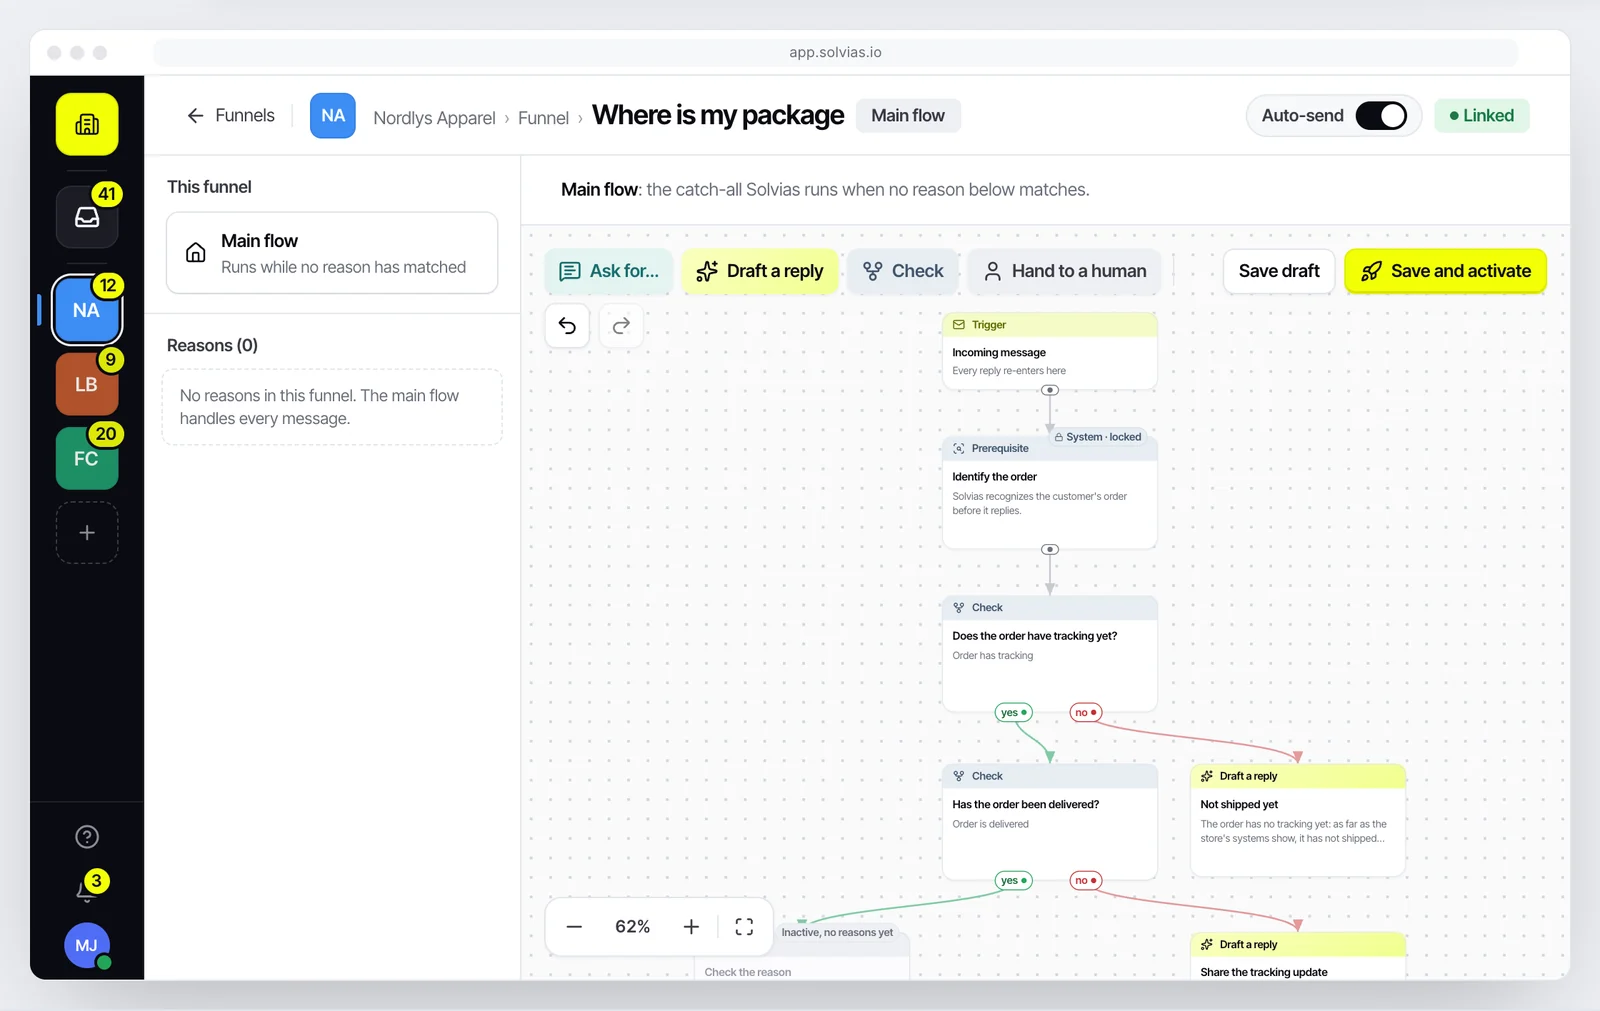The height and width of the screenshot is (1011, 1600).
Task: Add a Draft a reply step
Action: (x=761, y=271)
